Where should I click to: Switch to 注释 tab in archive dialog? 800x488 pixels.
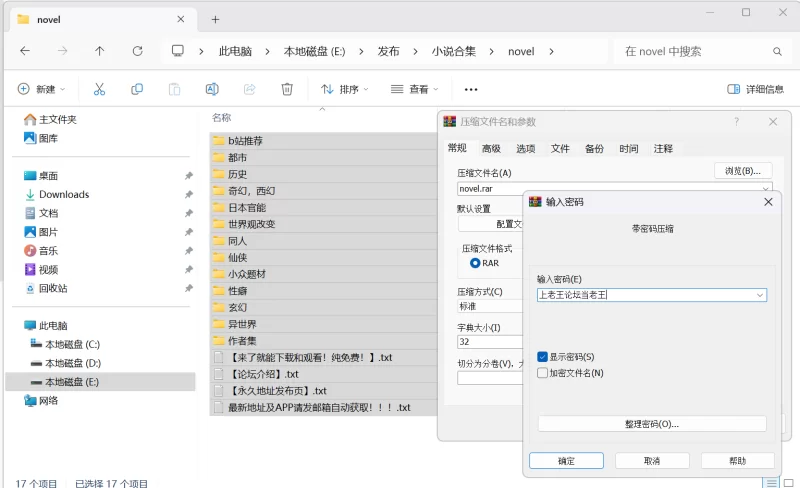tap(663, 149)
